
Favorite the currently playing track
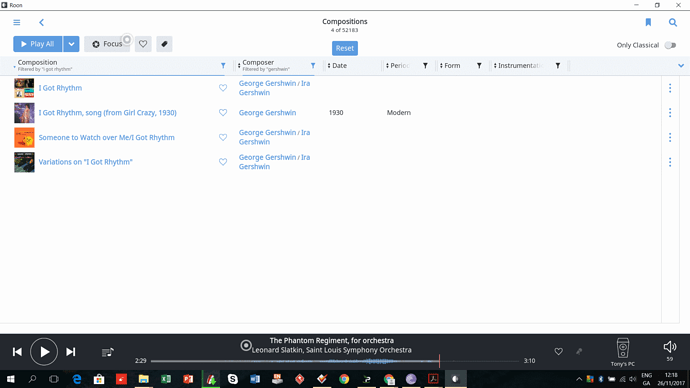558,351
